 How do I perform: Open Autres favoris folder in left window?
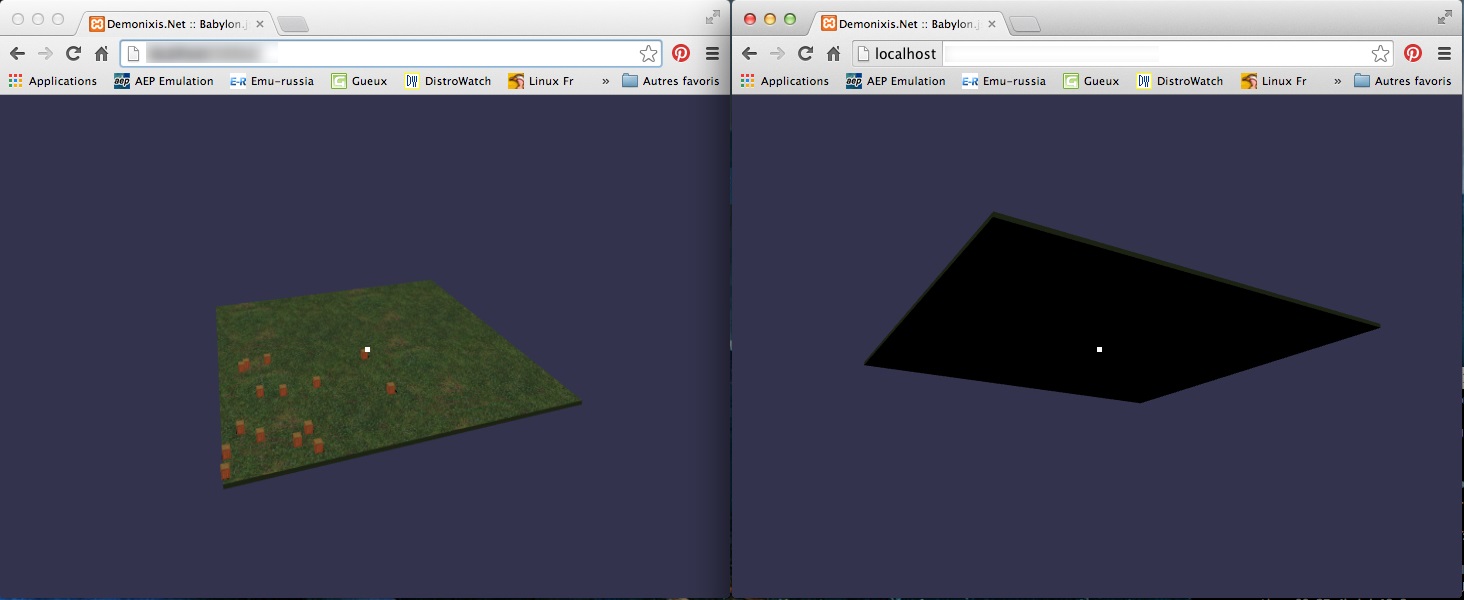pos(670,81)
